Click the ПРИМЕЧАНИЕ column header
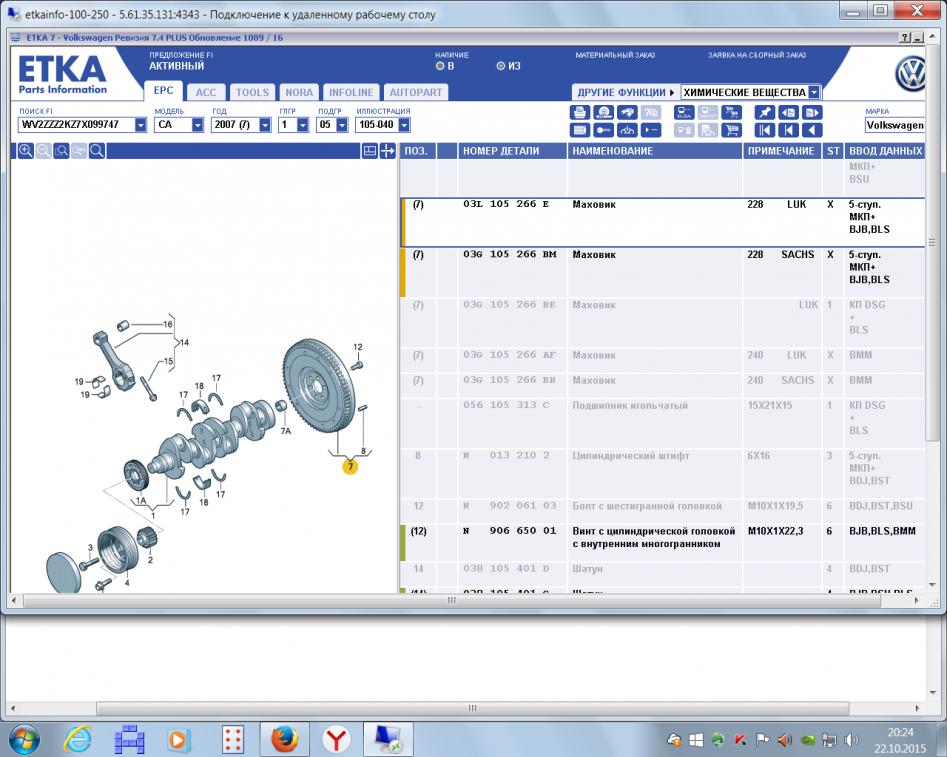 click(782, 151)
